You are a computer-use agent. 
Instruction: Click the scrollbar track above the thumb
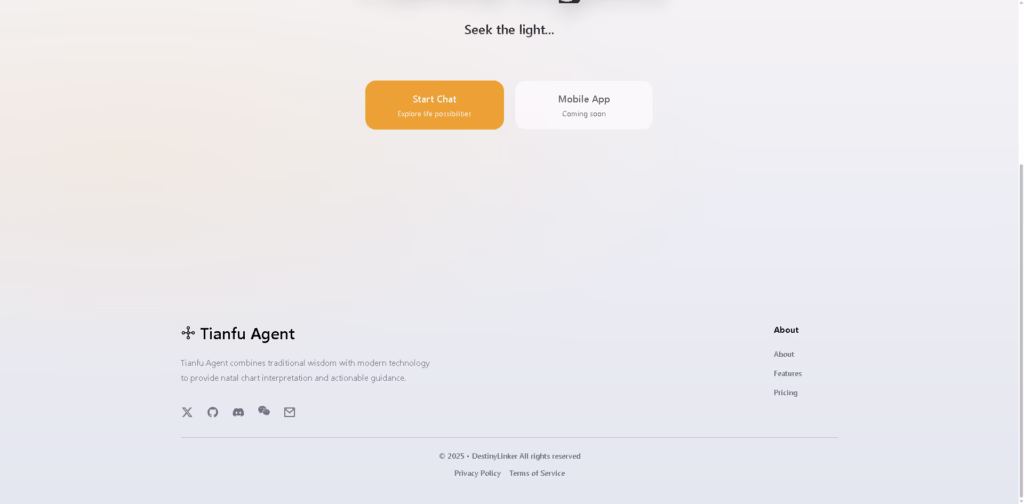1021,82
